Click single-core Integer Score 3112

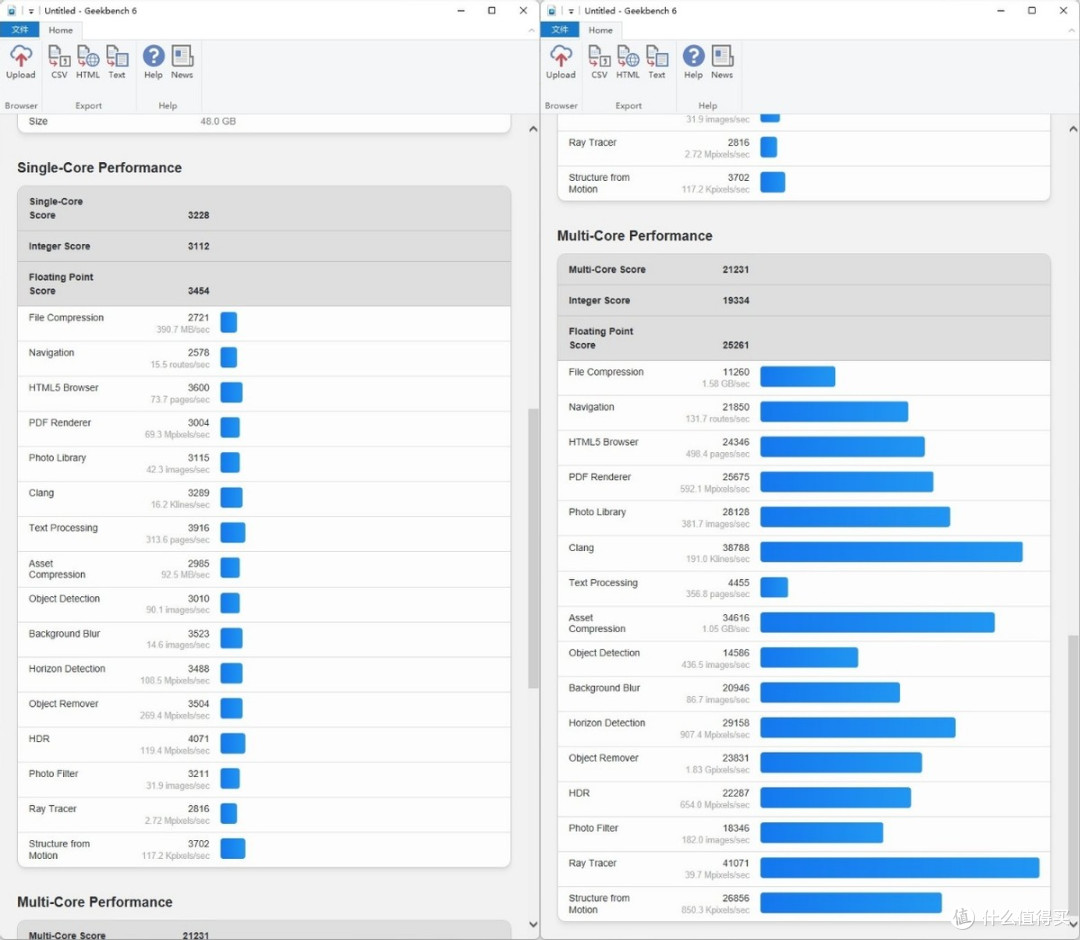pos(198,246)
